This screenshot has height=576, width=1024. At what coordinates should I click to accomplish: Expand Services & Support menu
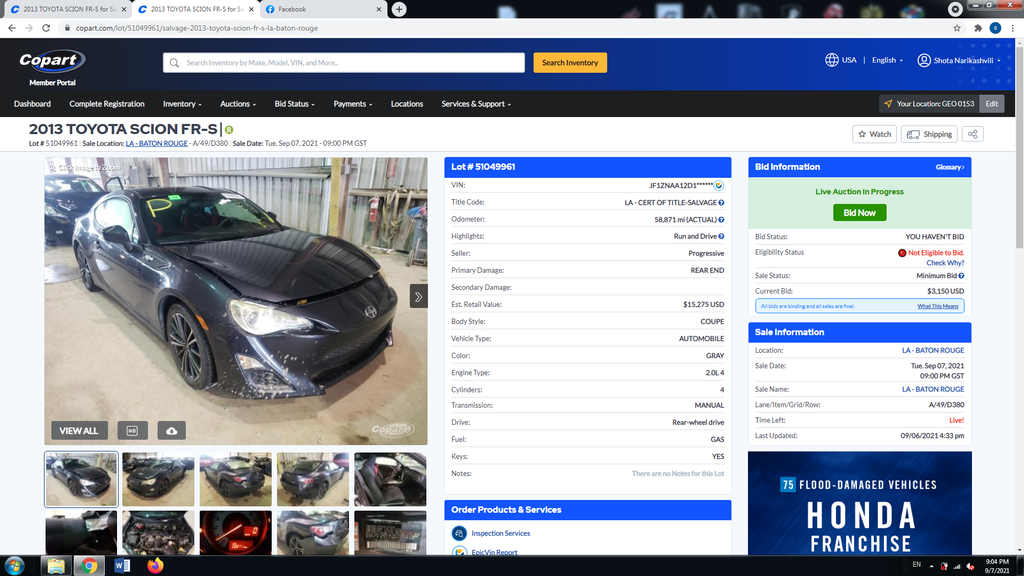476,104
